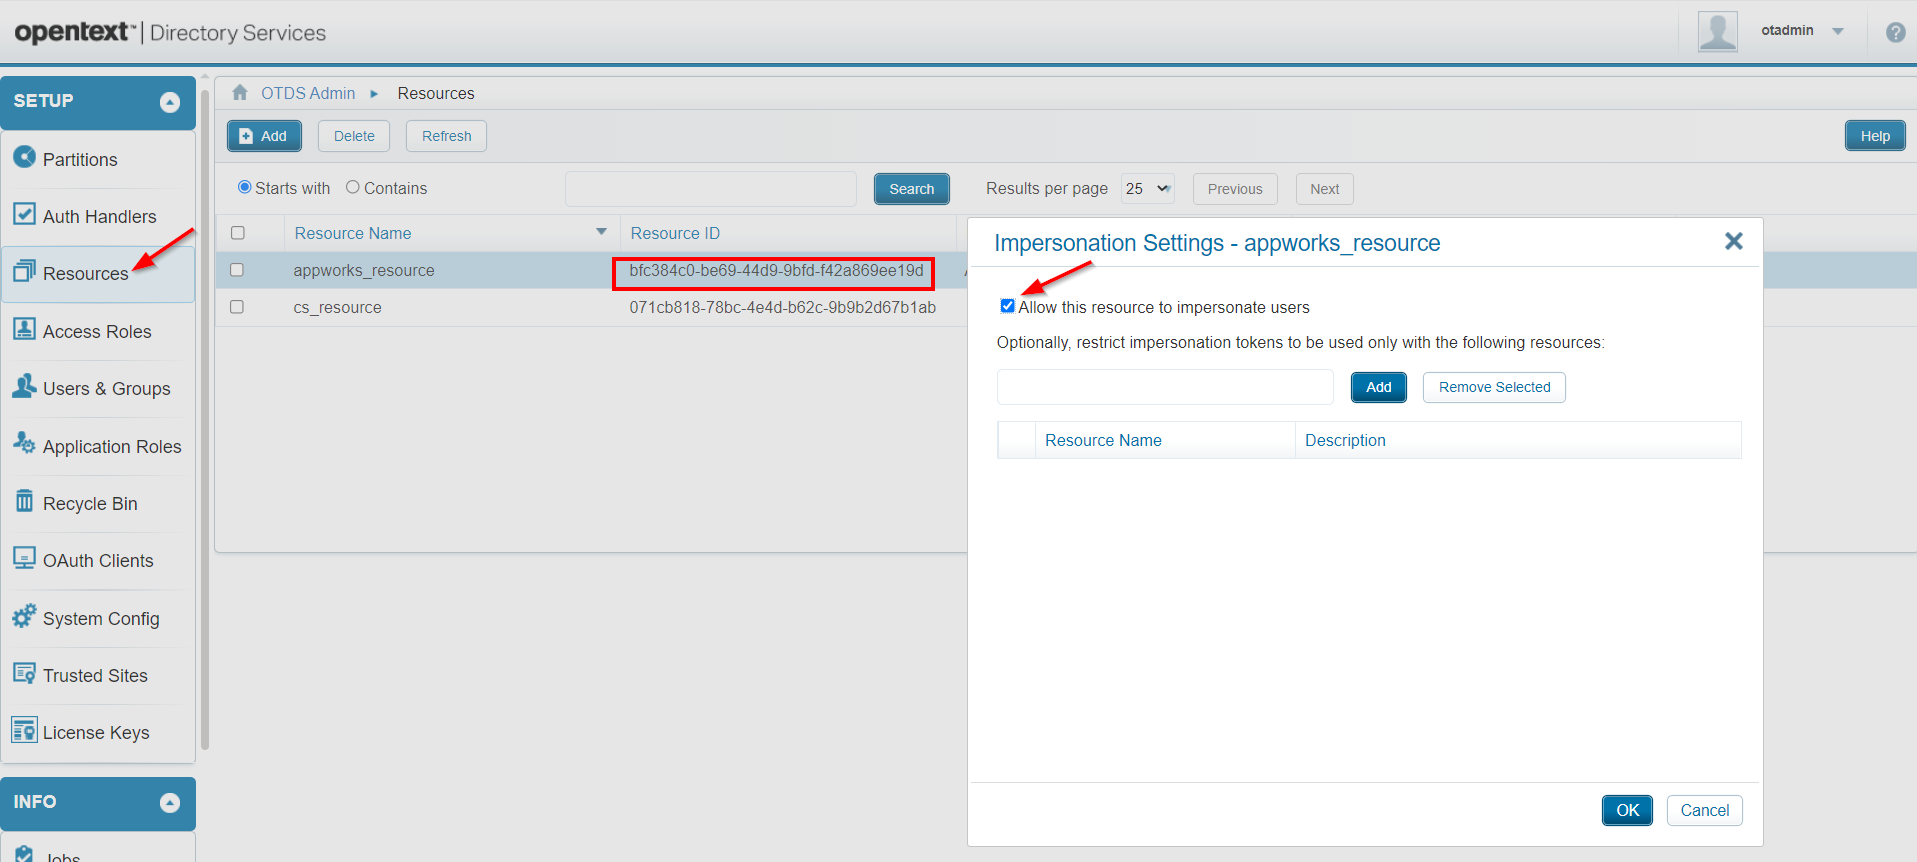Image resolution: width=1917 pixels, height=862 pixels.
Task: Click the Partitions sidebar icon
Action: 24,157
